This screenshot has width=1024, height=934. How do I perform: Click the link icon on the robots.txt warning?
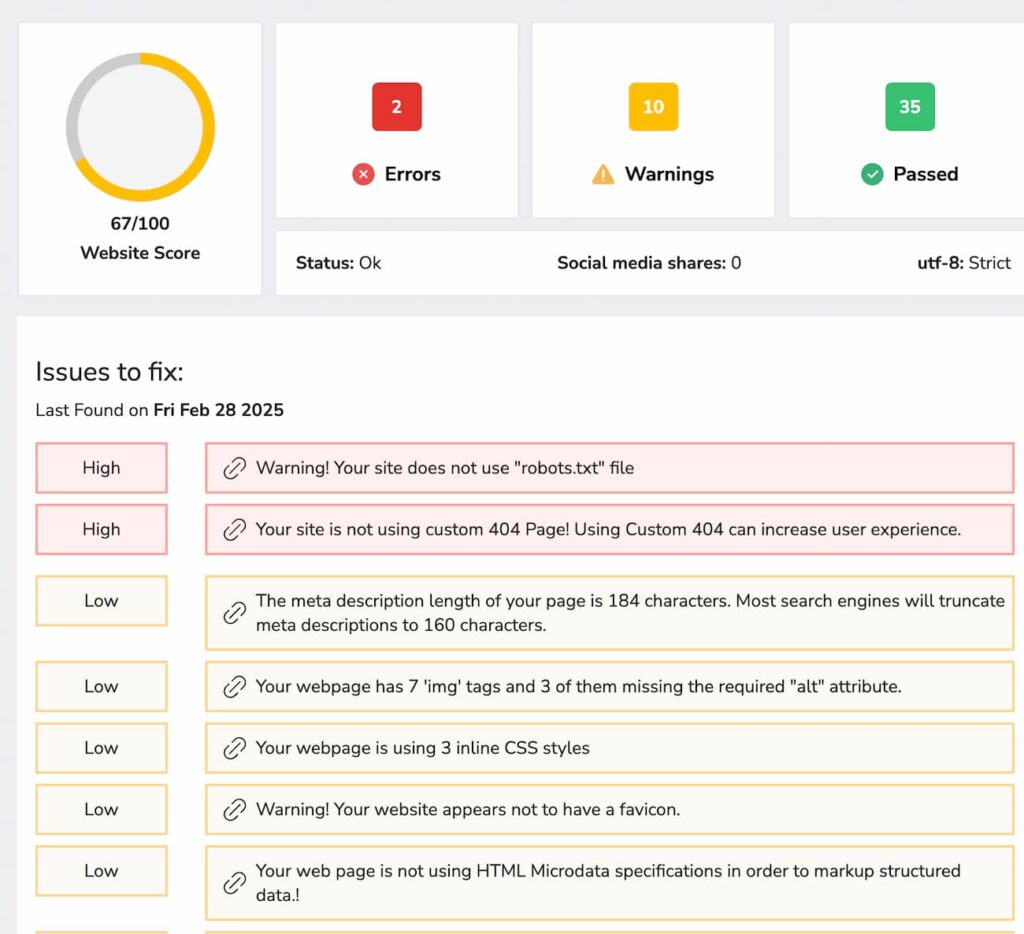point(235,467)
